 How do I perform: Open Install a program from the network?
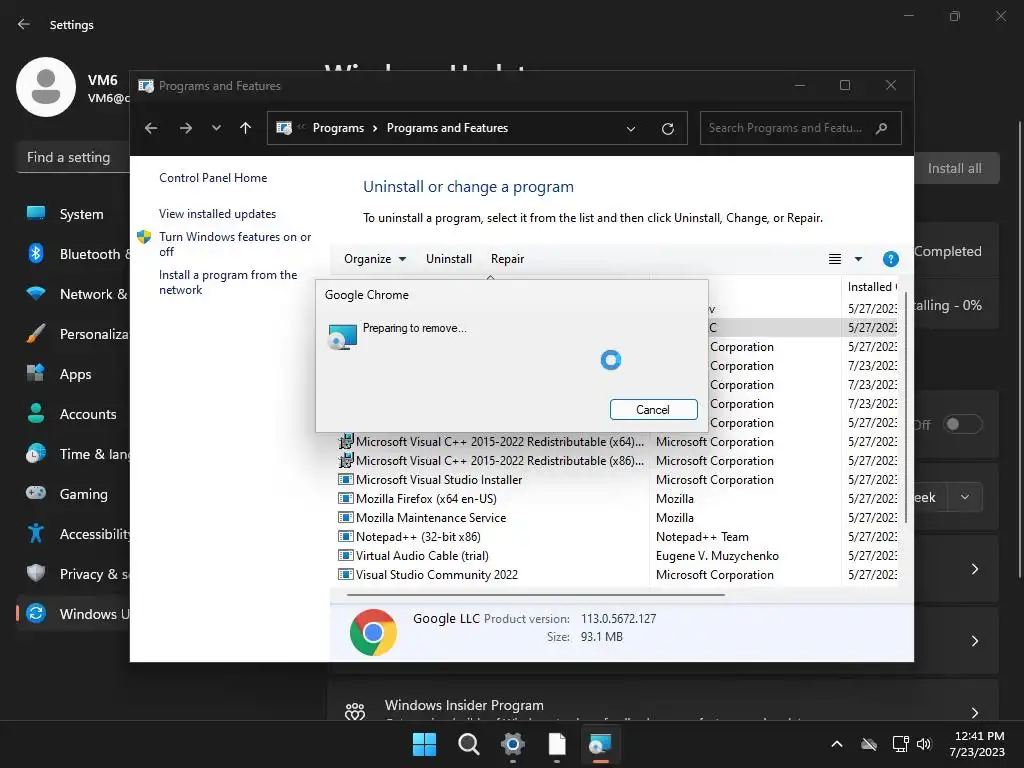[228, 282]
